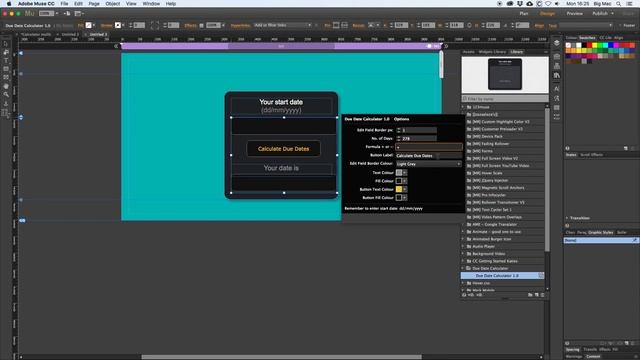640x360 pixels.
Task: Select the [None] graphic style
Action: 600,240
